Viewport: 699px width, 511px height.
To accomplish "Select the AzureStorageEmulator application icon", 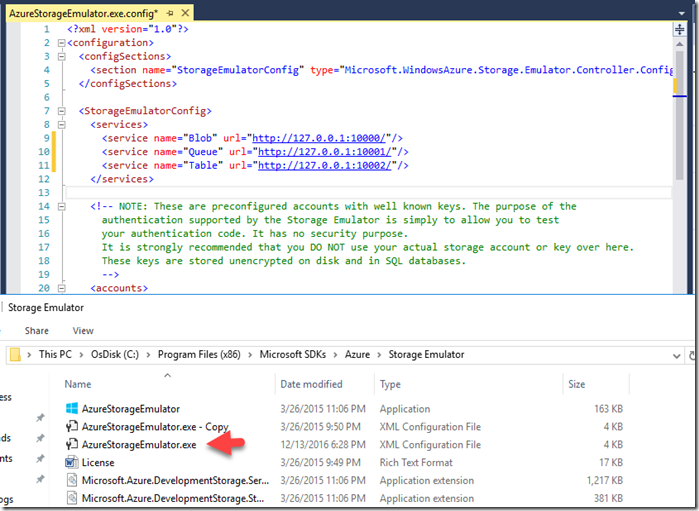I will click(x=72, y=408).
